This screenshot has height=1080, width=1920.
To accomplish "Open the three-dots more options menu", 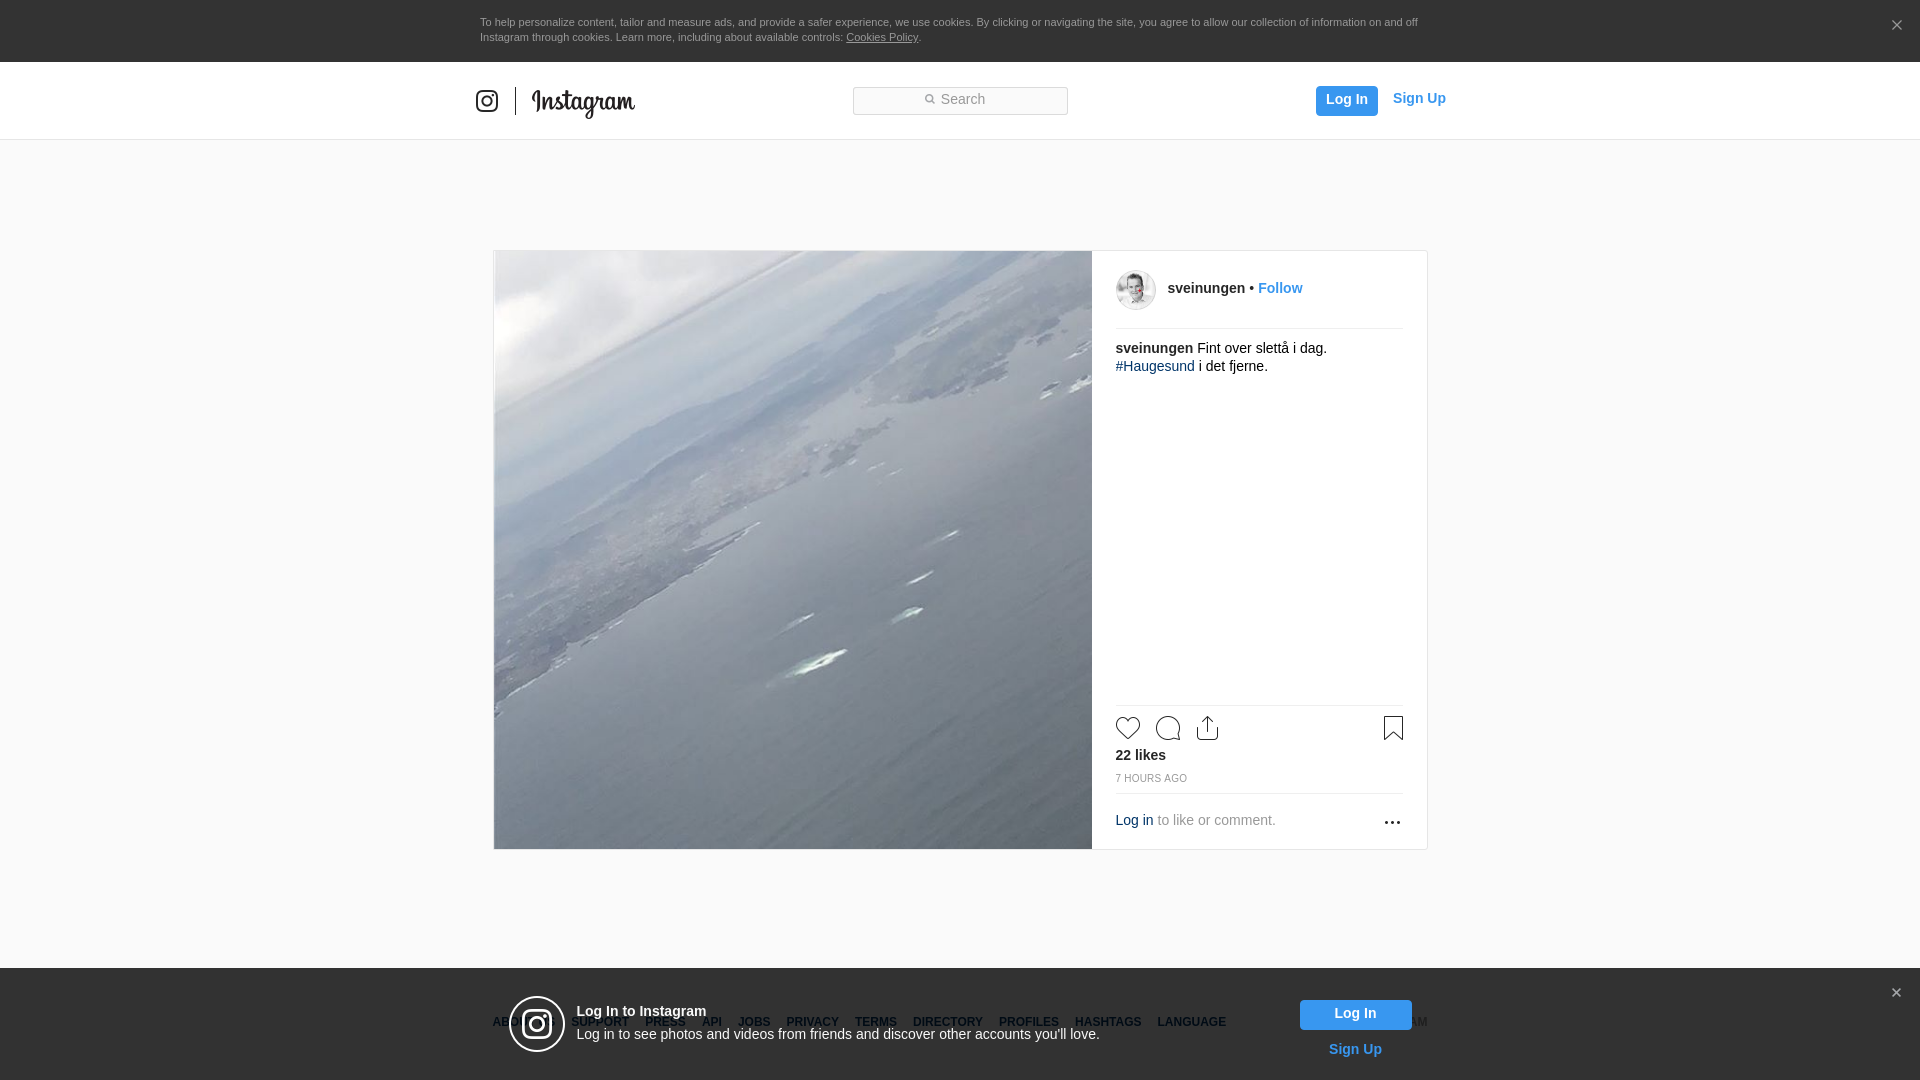I will click(1392, 822).
